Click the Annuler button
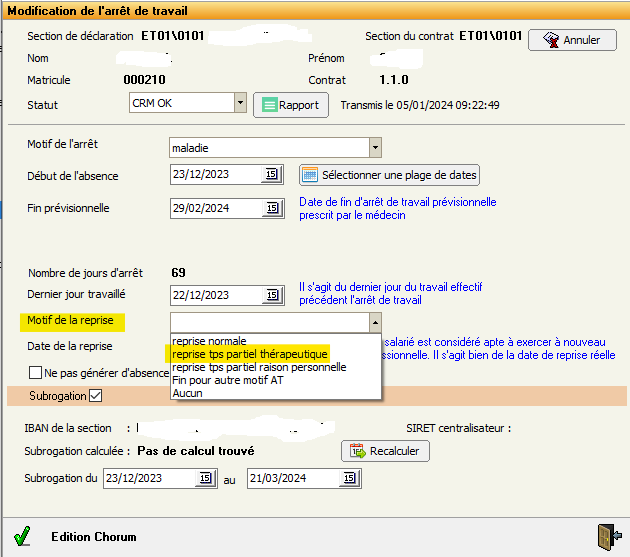This screenshot has width=630, height=557. (572, 41)
